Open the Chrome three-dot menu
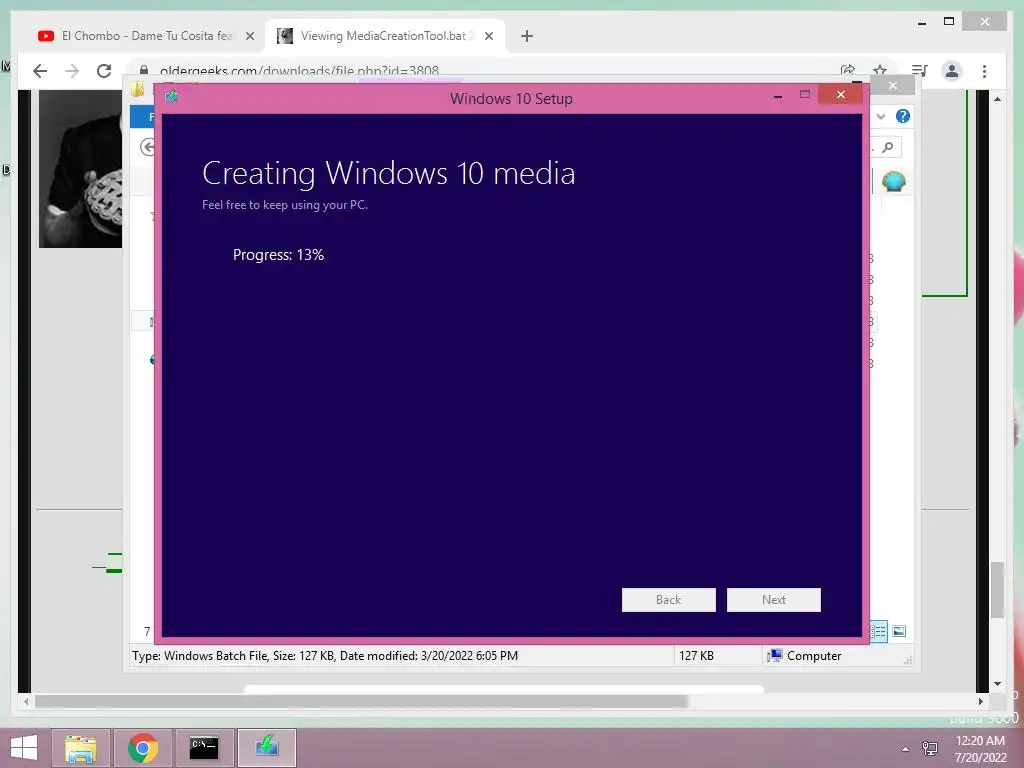 pyautogui.click(x=984, y=71)
